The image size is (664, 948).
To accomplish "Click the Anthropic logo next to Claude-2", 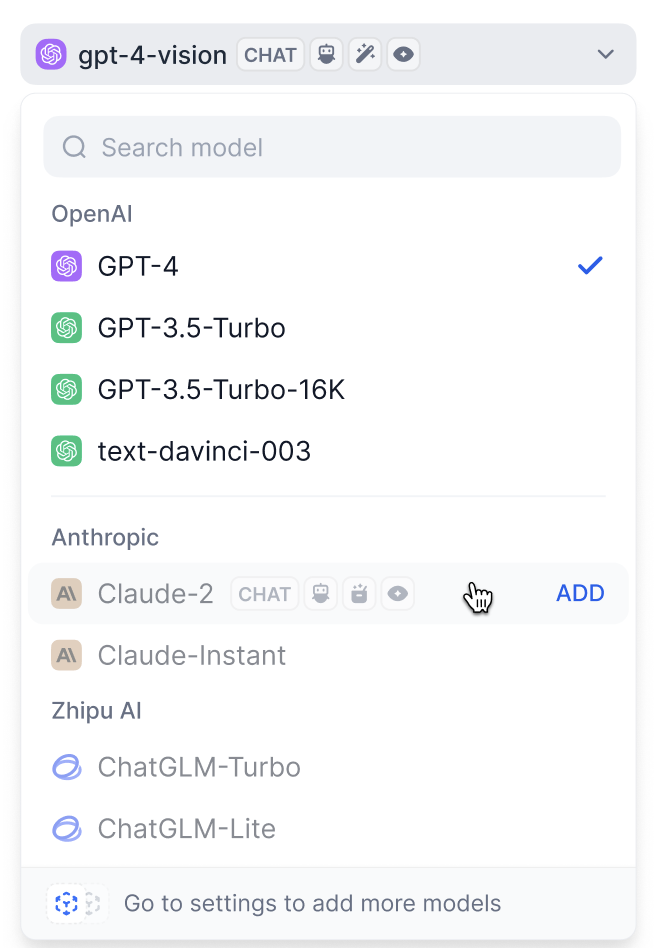I will 66,594.
